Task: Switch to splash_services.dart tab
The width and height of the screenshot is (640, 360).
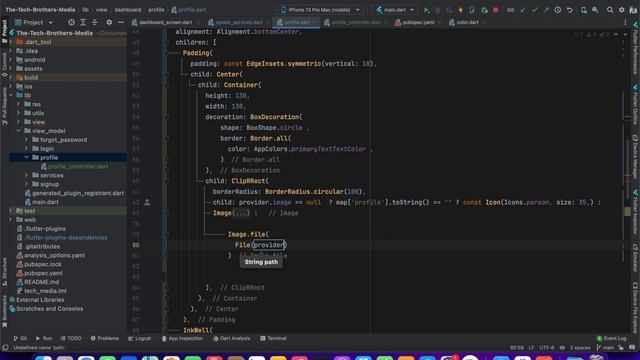Action: (x=238, y=22)
